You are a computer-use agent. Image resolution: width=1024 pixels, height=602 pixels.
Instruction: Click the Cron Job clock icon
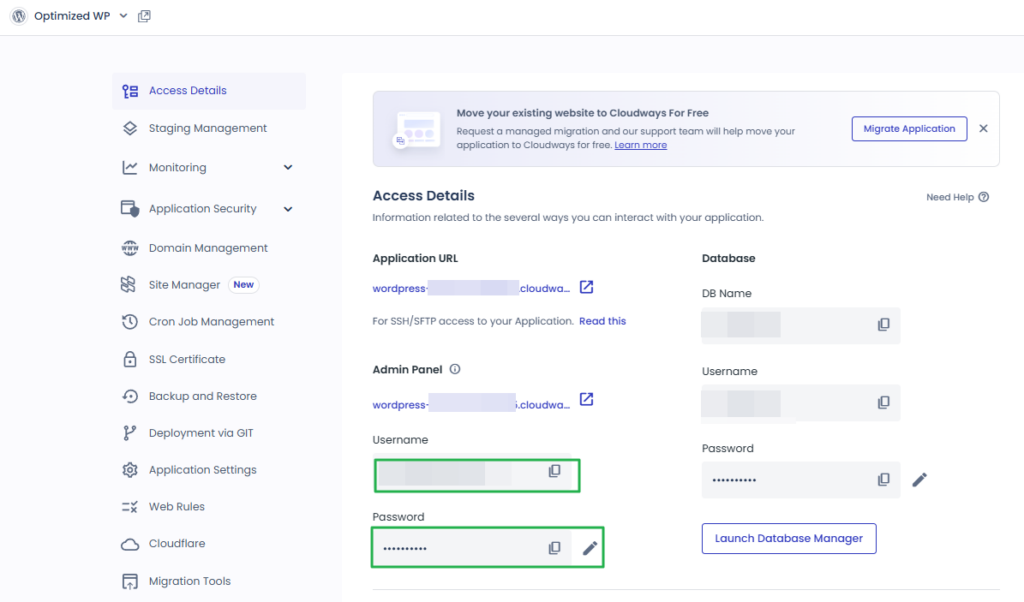[130, 322]
